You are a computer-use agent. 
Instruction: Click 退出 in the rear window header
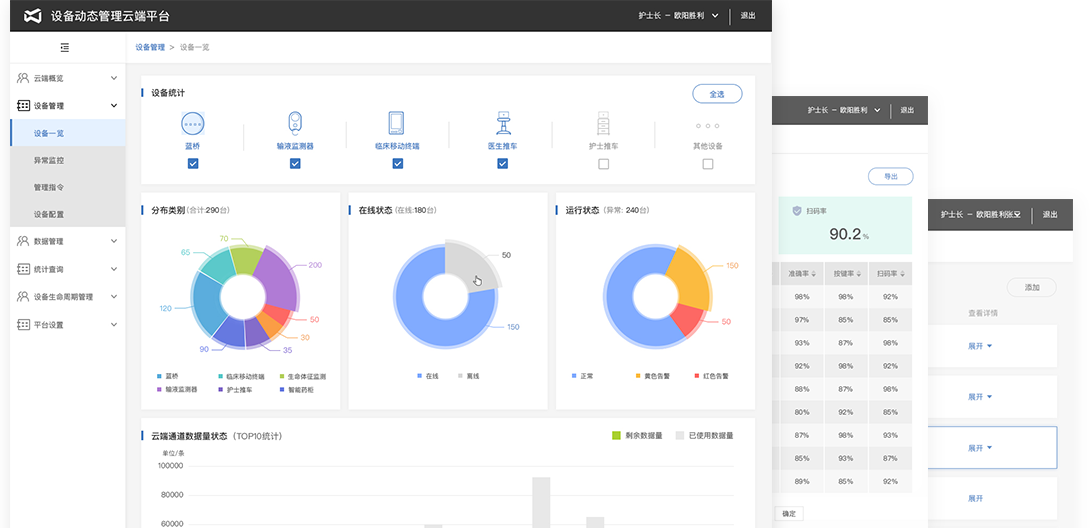tap(1050, 215)
